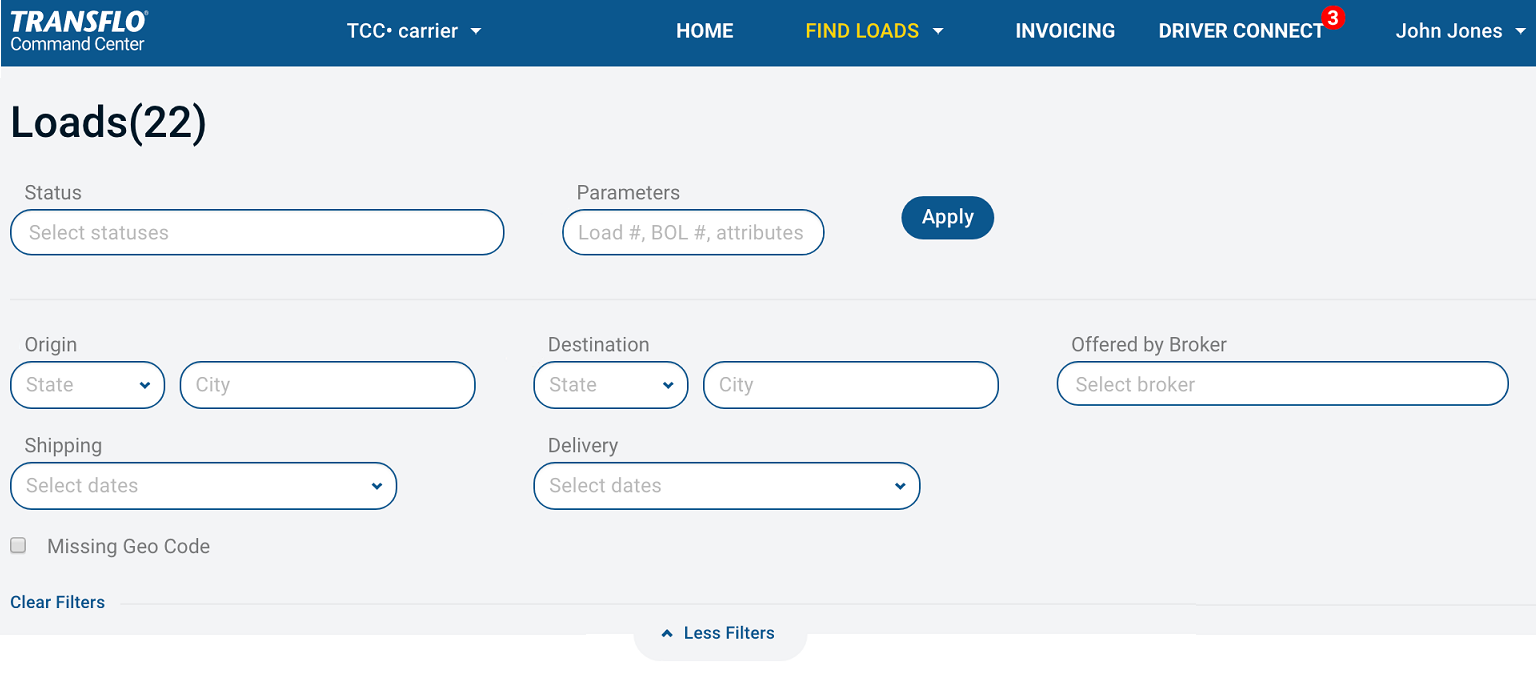Focus the Origin City text field
This screenshot has height=691, width=1536.
point(328,385)
